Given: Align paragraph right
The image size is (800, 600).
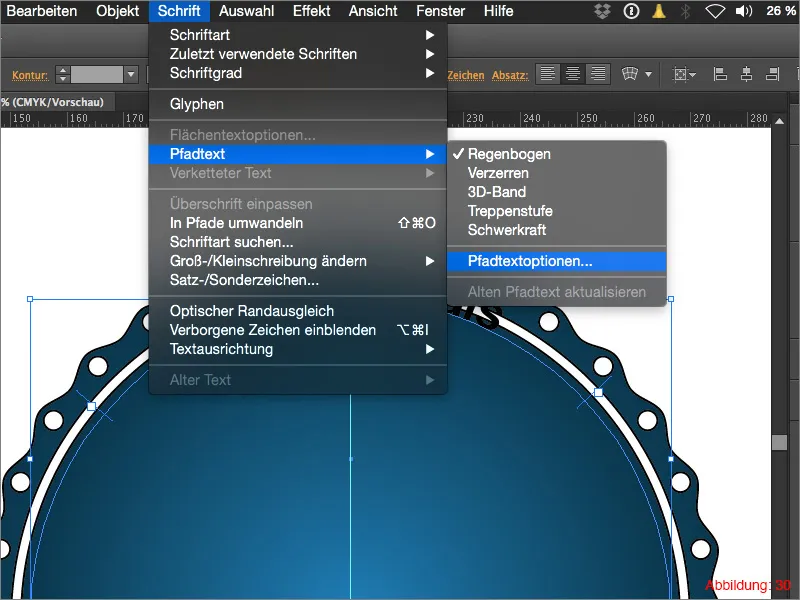Looking at the screenshot, I should 597,74.
